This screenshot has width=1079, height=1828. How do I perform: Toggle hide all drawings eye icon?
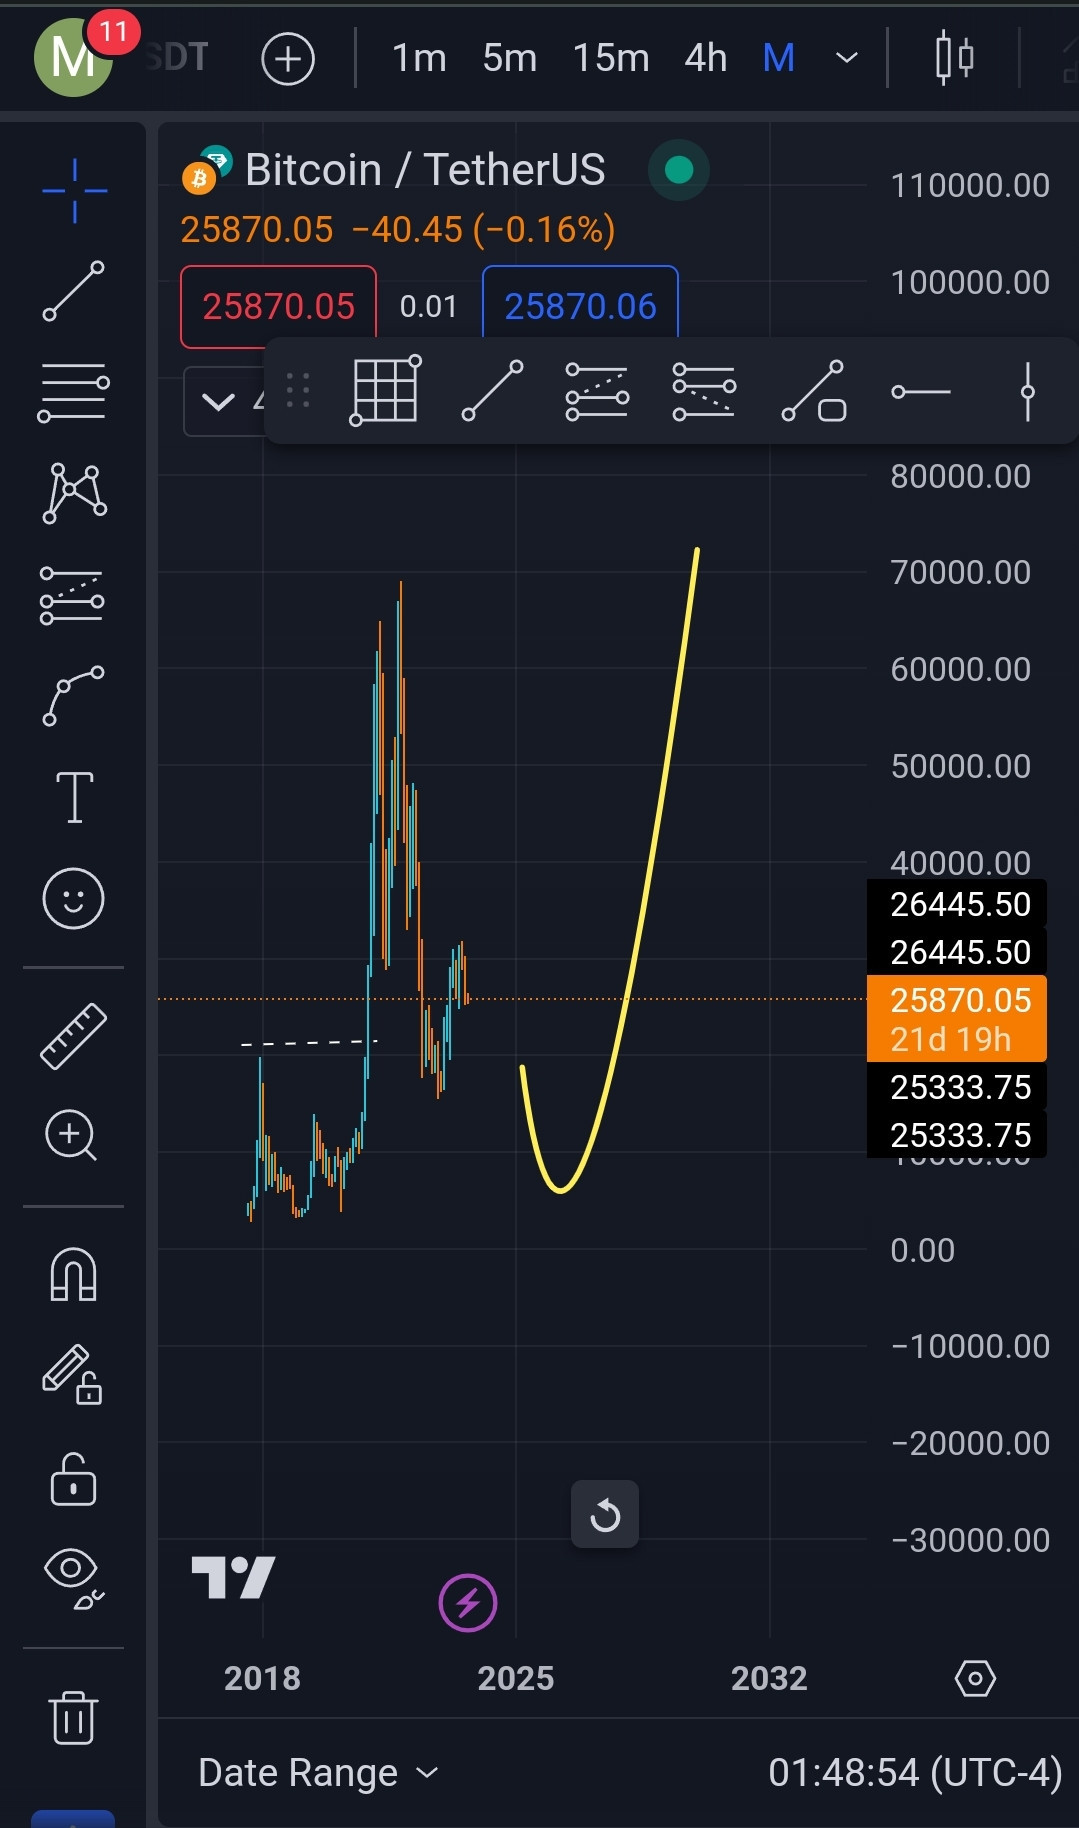(x=73, y=1578)
